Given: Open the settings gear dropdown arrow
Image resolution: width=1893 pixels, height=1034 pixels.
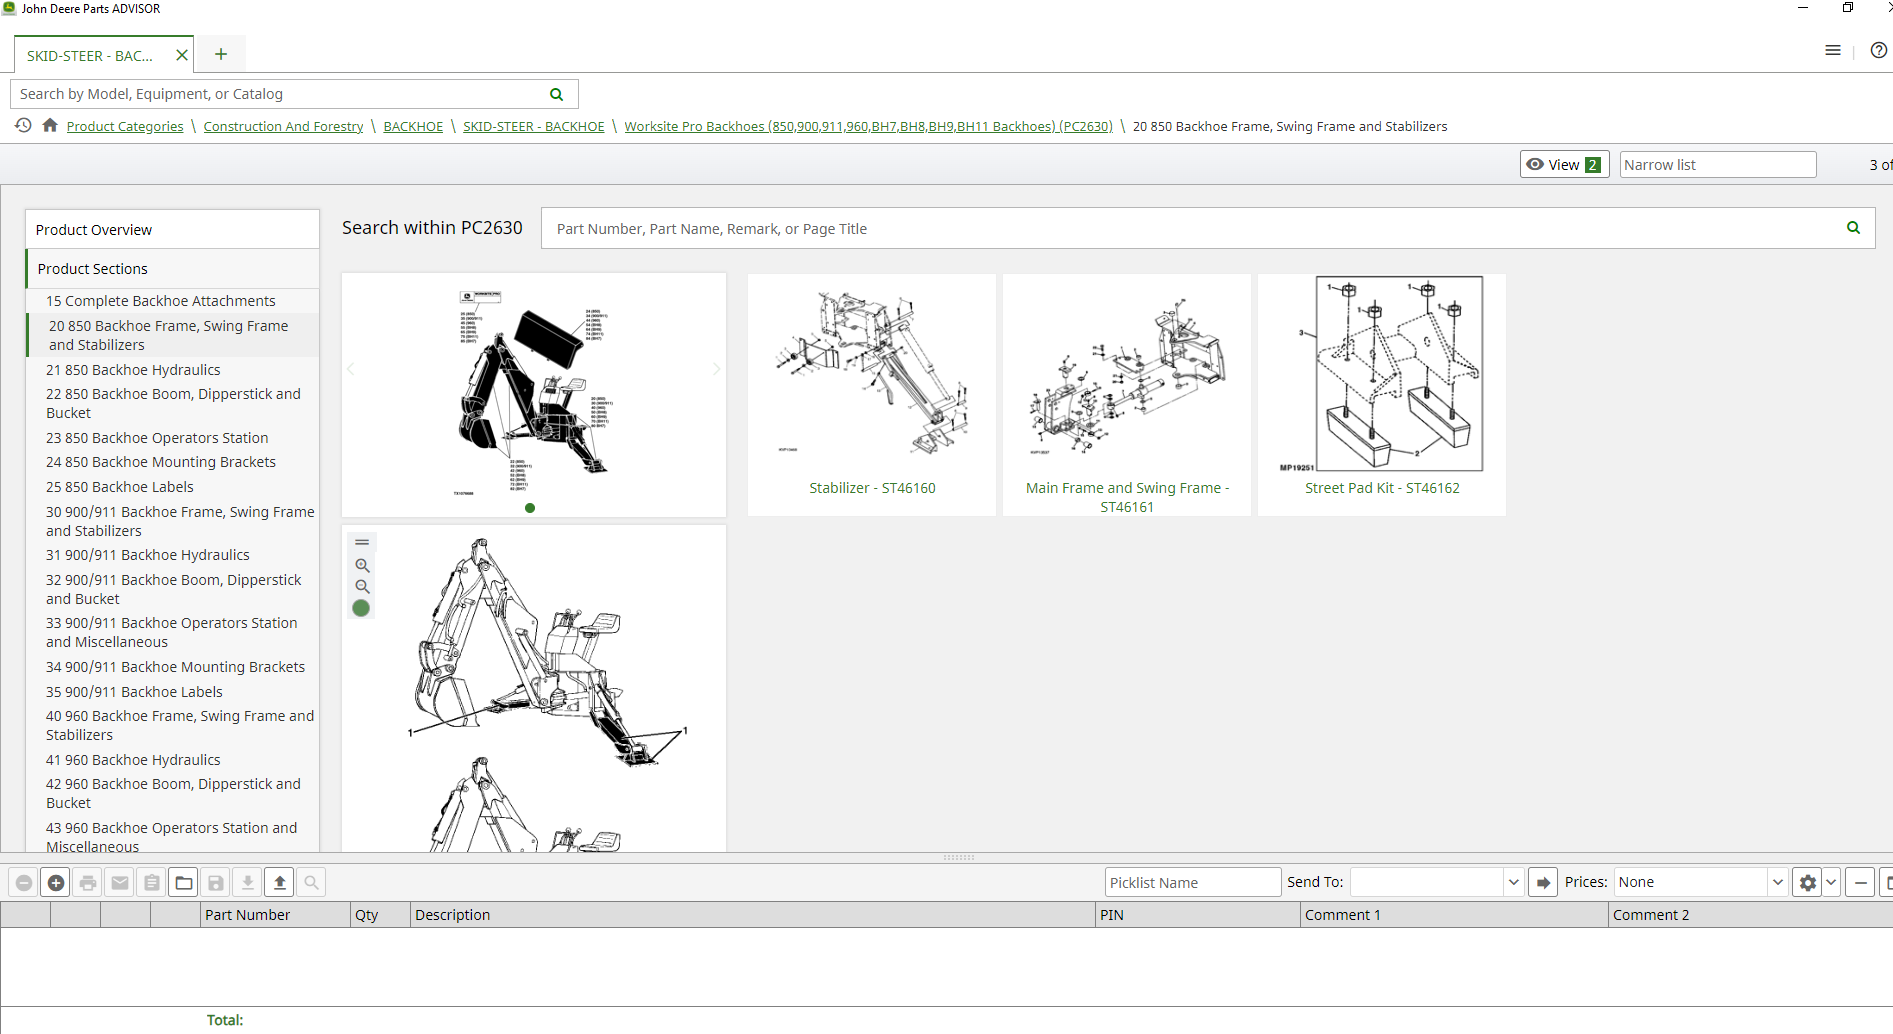Looking at the screenshot, I should 1832,882.
